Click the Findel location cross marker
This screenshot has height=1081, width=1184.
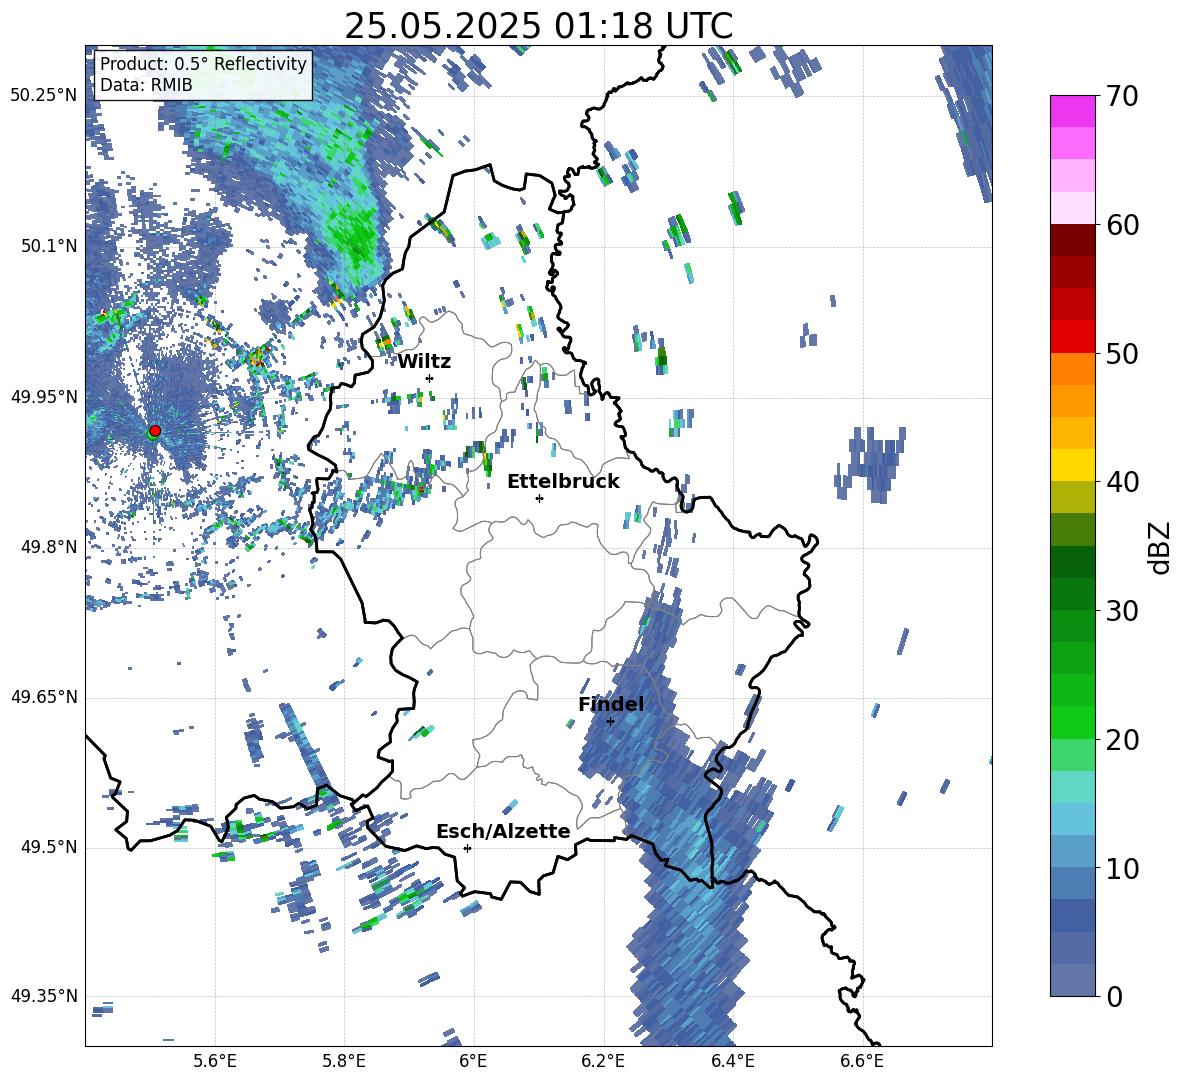pyautogui.click(x=610, y=722)
